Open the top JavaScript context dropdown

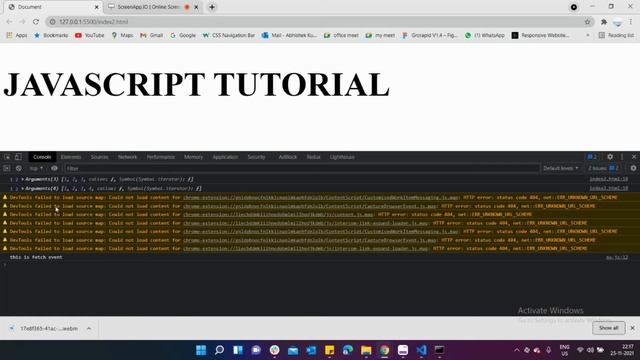tap(36, 168)
